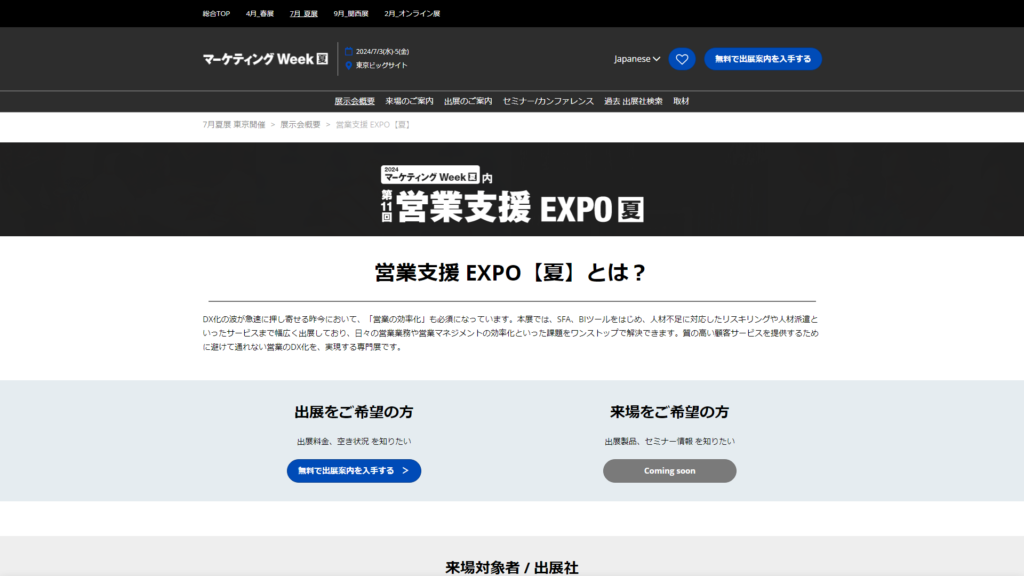Select the 出展のご案内 menu
Image resolution: width=1024 pixels, height=576 pixels.
[x=468, y=101]
